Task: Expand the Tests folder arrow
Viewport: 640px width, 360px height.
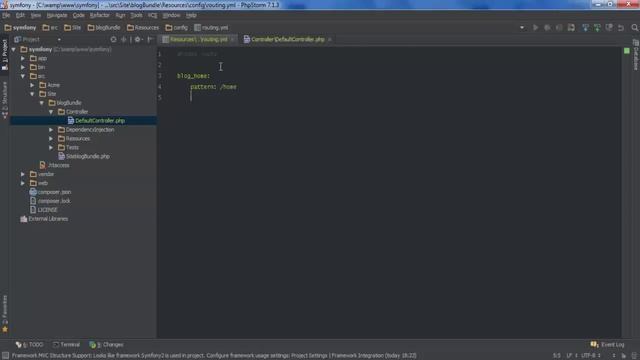Action: coord(51,147)
